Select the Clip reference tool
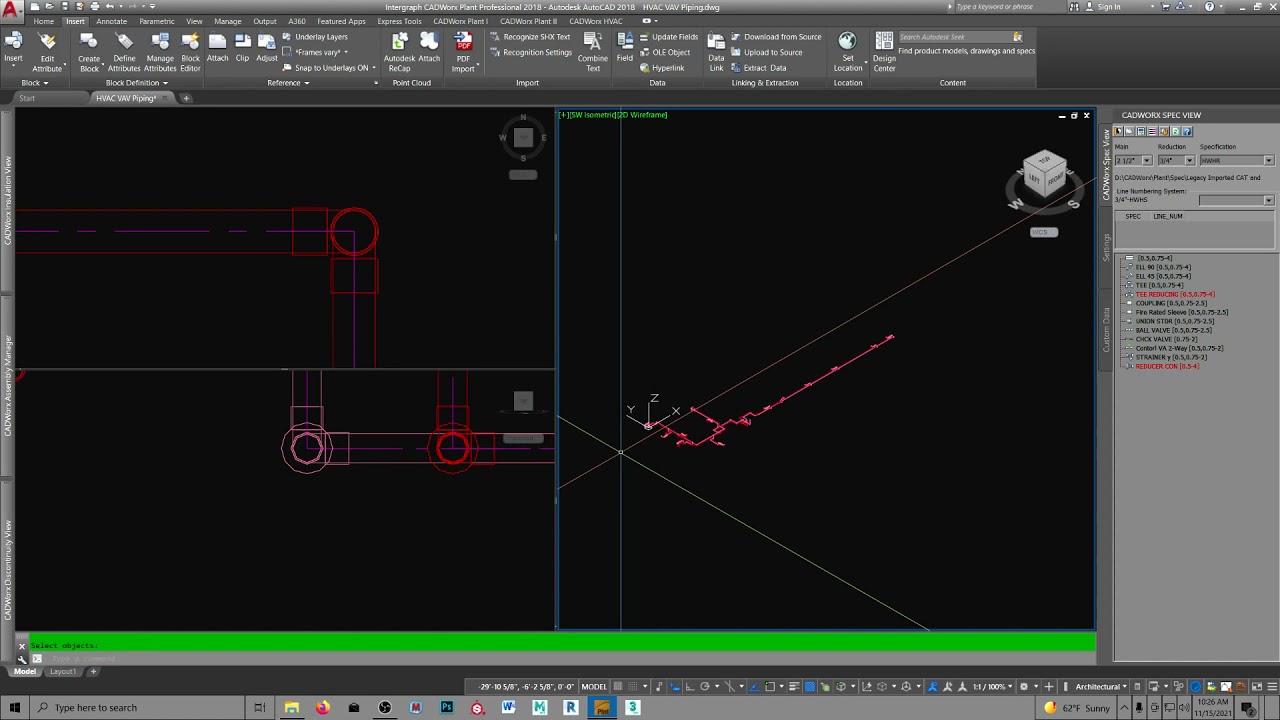The image size is (1280, 720). coord(242,47)
